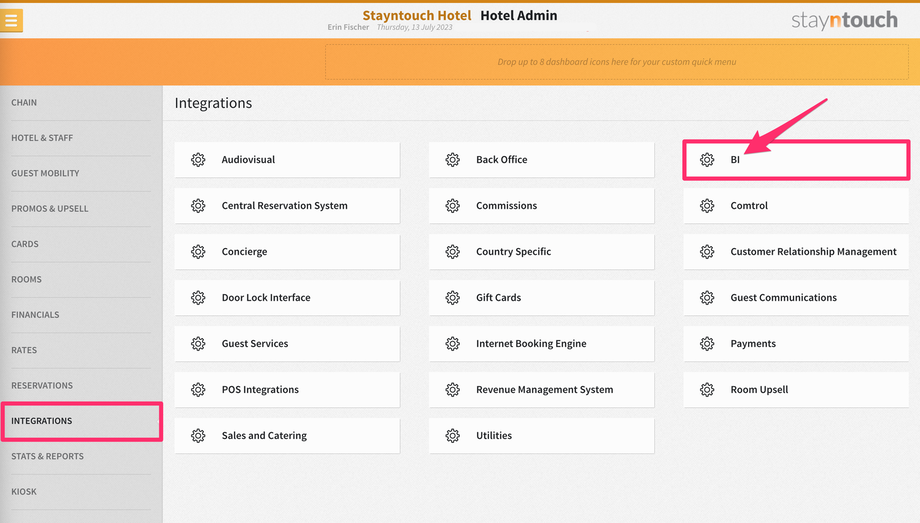Image resolution: width=920 pixels, height=523 pixels.
Task: Open Customer Relationship Management integration
Action: pyautogui.click(x=796, y=252)
